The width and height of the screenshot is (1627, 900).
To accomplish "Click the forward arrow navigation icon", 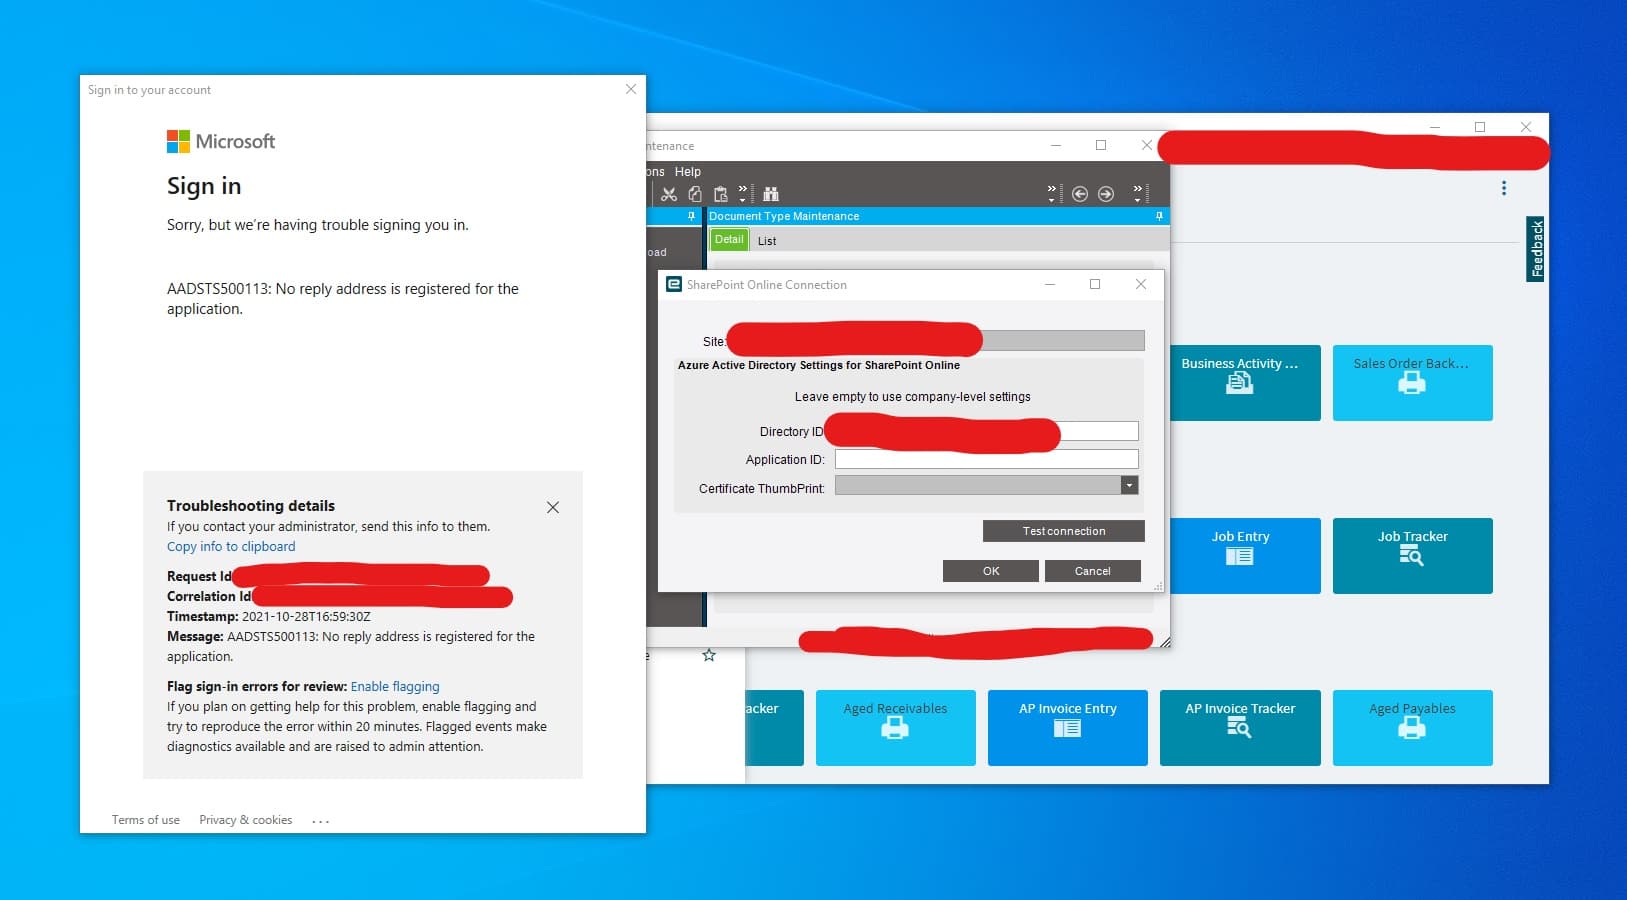I will coord(1106,194).
